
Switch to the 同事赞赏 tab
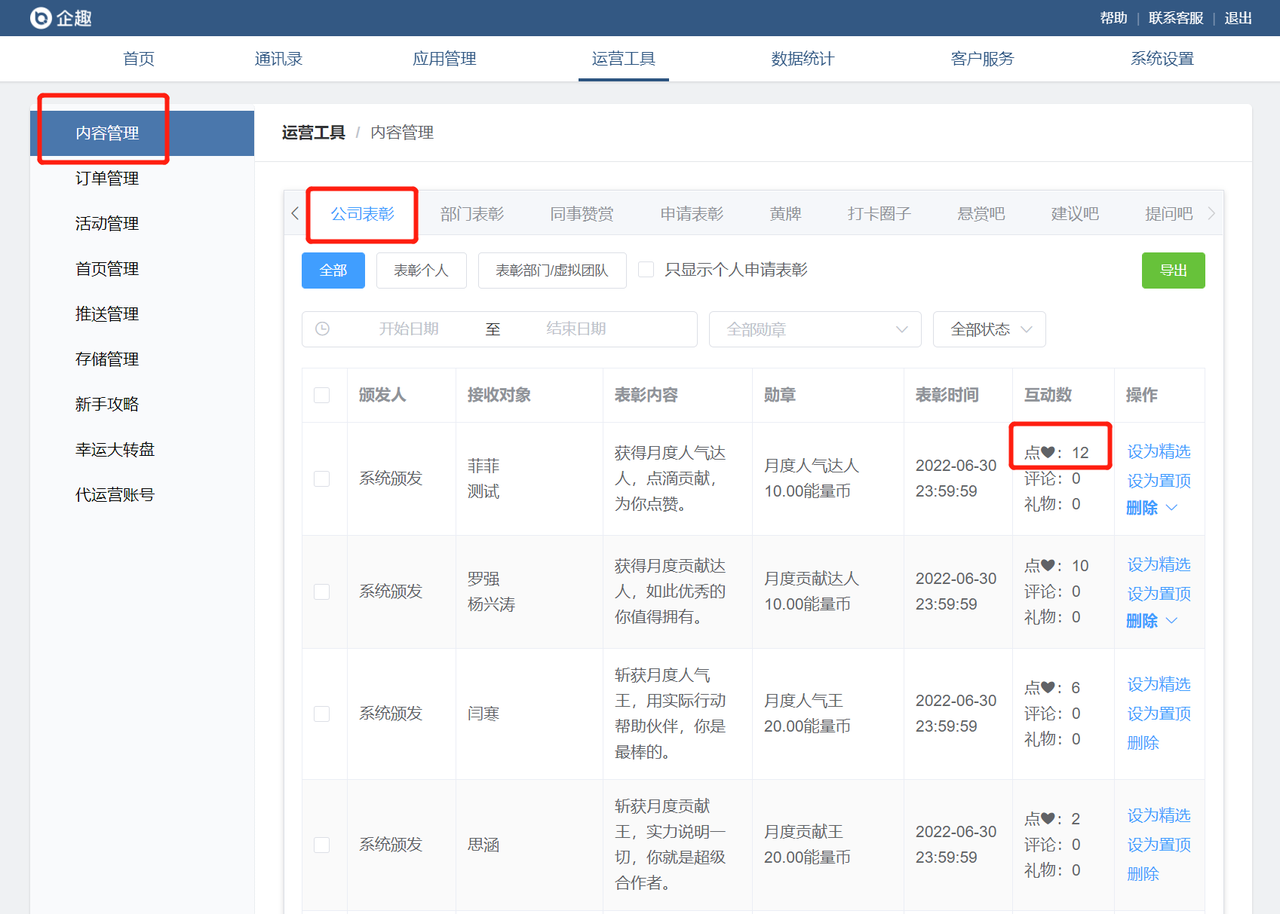[x=582, y=213]
